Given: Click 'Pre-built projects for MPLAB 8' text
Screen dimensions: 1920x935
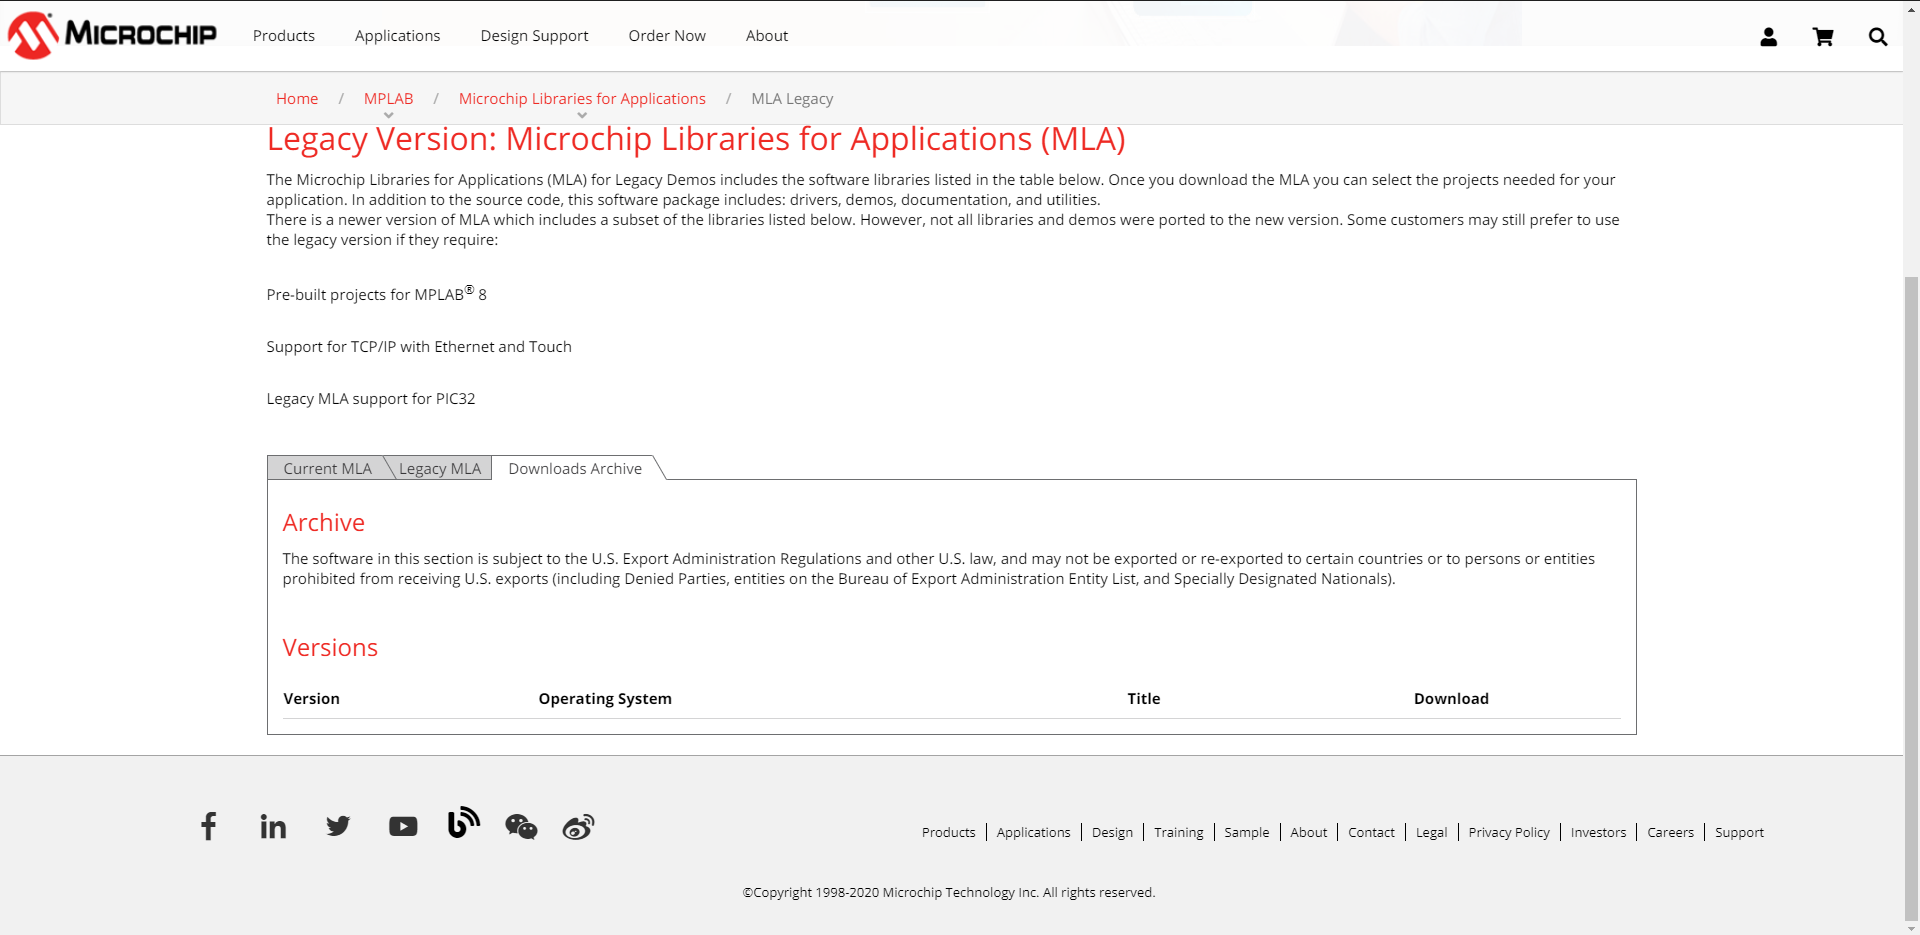Looking at the screenshot, I should (x=376, y=293).
